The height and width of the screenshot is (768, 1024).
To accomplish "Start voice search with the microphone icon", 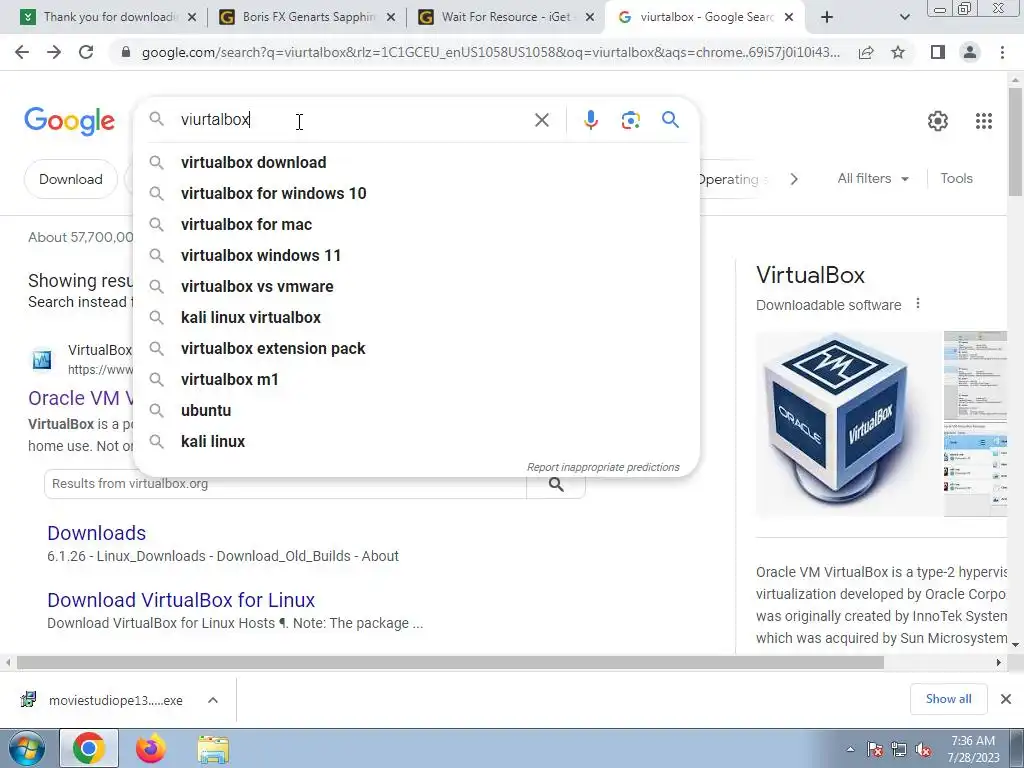I will (x=590, y=120).
